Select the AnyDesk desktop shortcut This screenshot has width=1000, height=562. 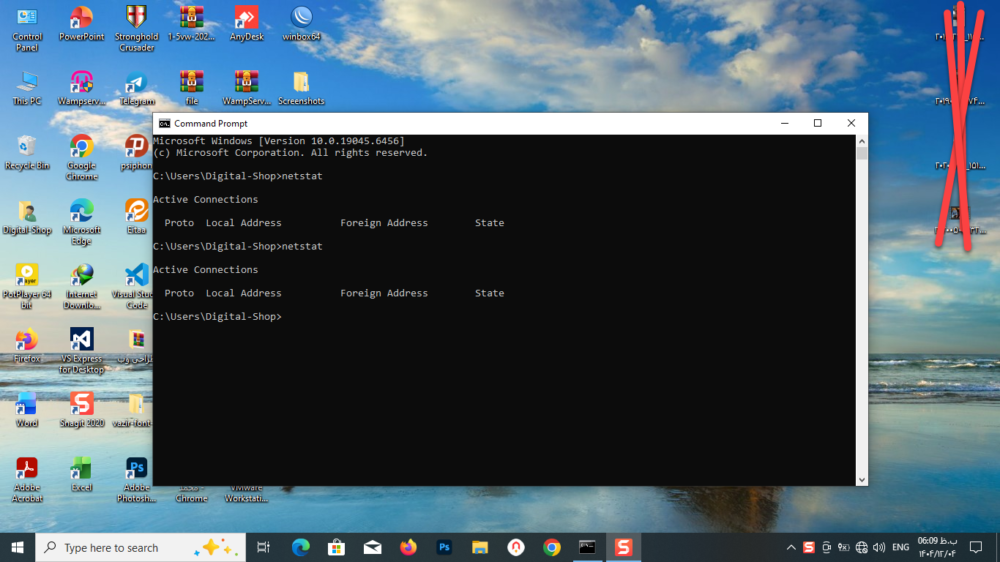click(246, 24)
